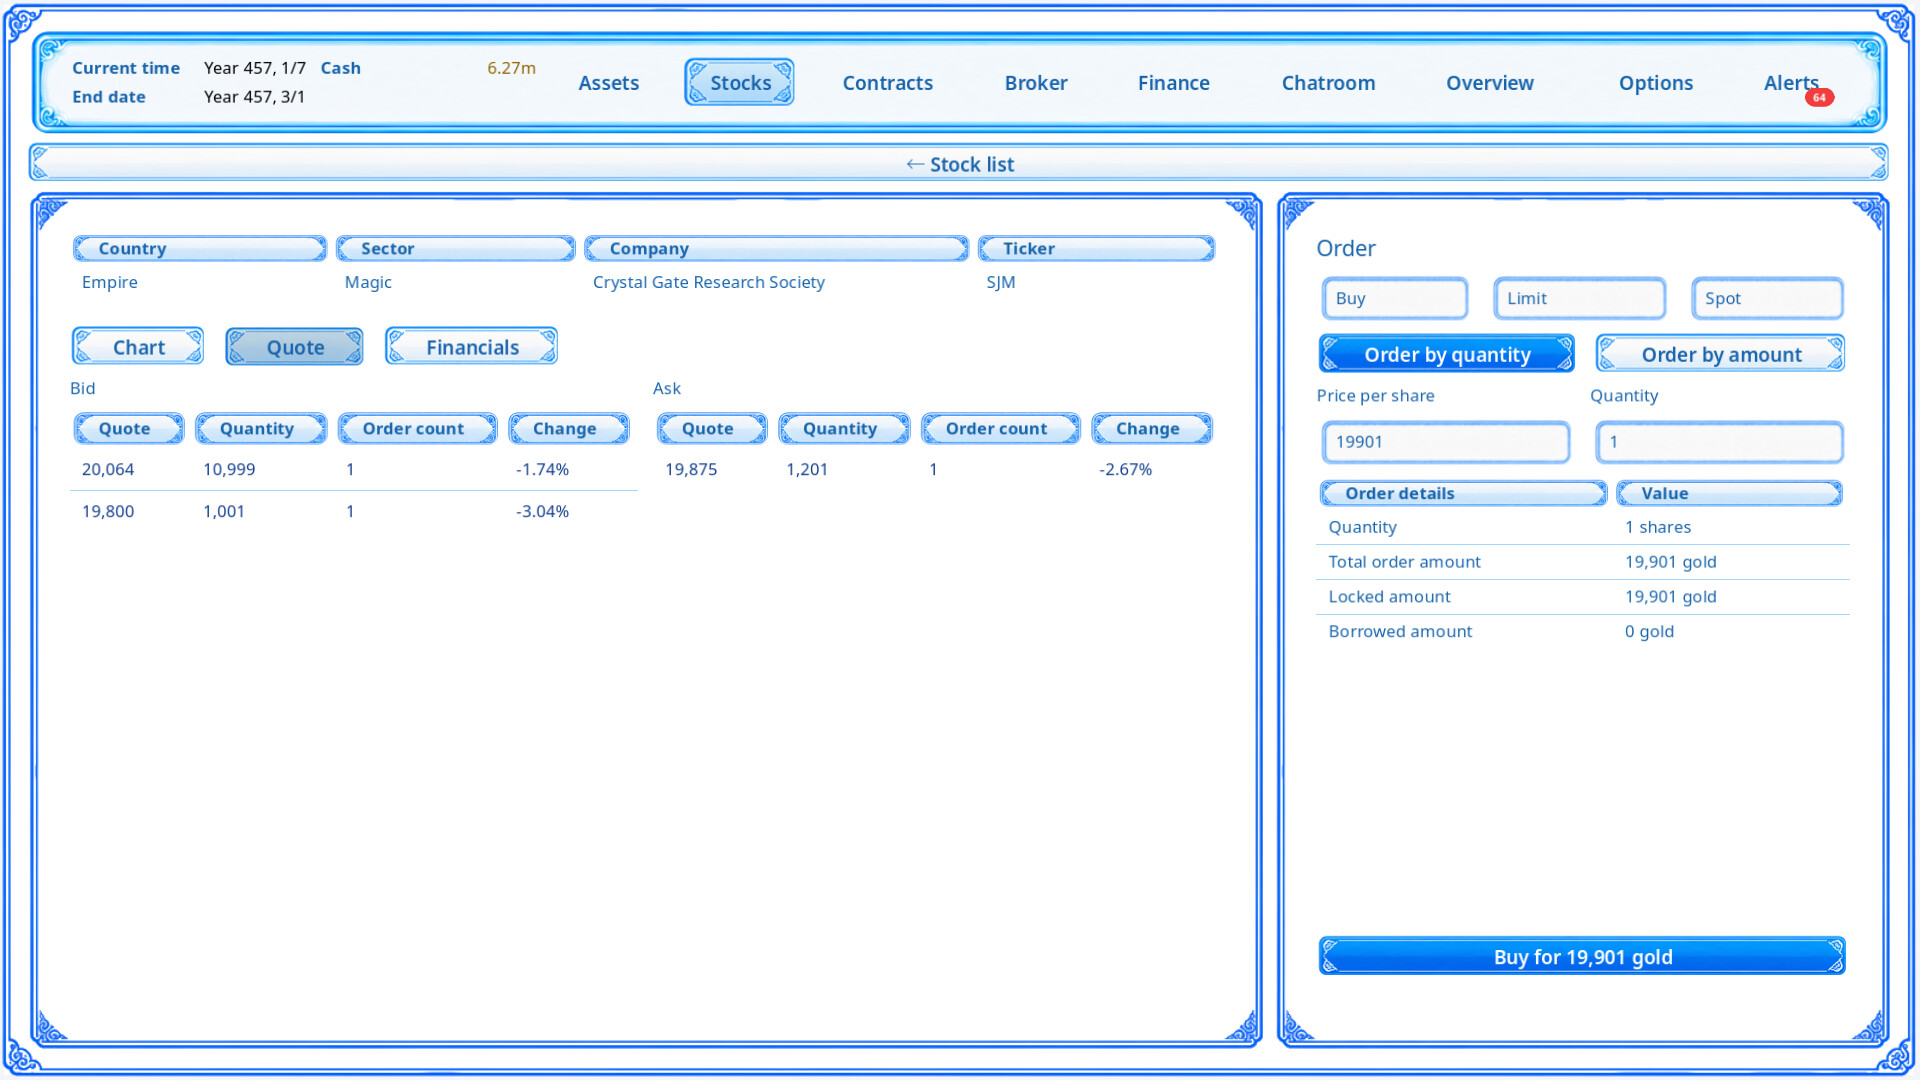Image resolution: width=1920 pixels, height=1080 pixels.
Task: Click the Crystal Gate Research Society name
Action: [x=708, y=282]
